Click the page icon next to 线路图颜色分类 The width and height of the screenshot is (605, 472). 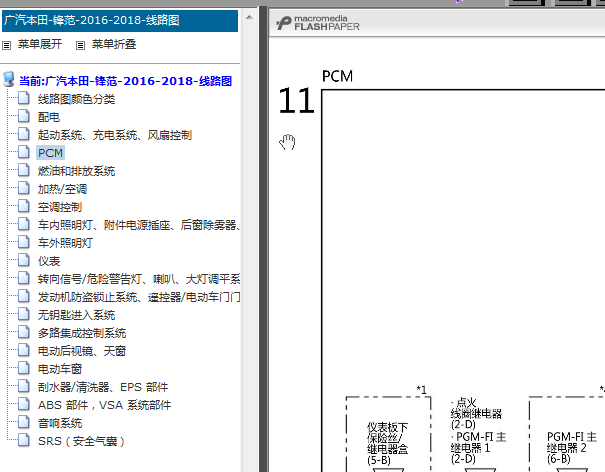tap(24, 98)
